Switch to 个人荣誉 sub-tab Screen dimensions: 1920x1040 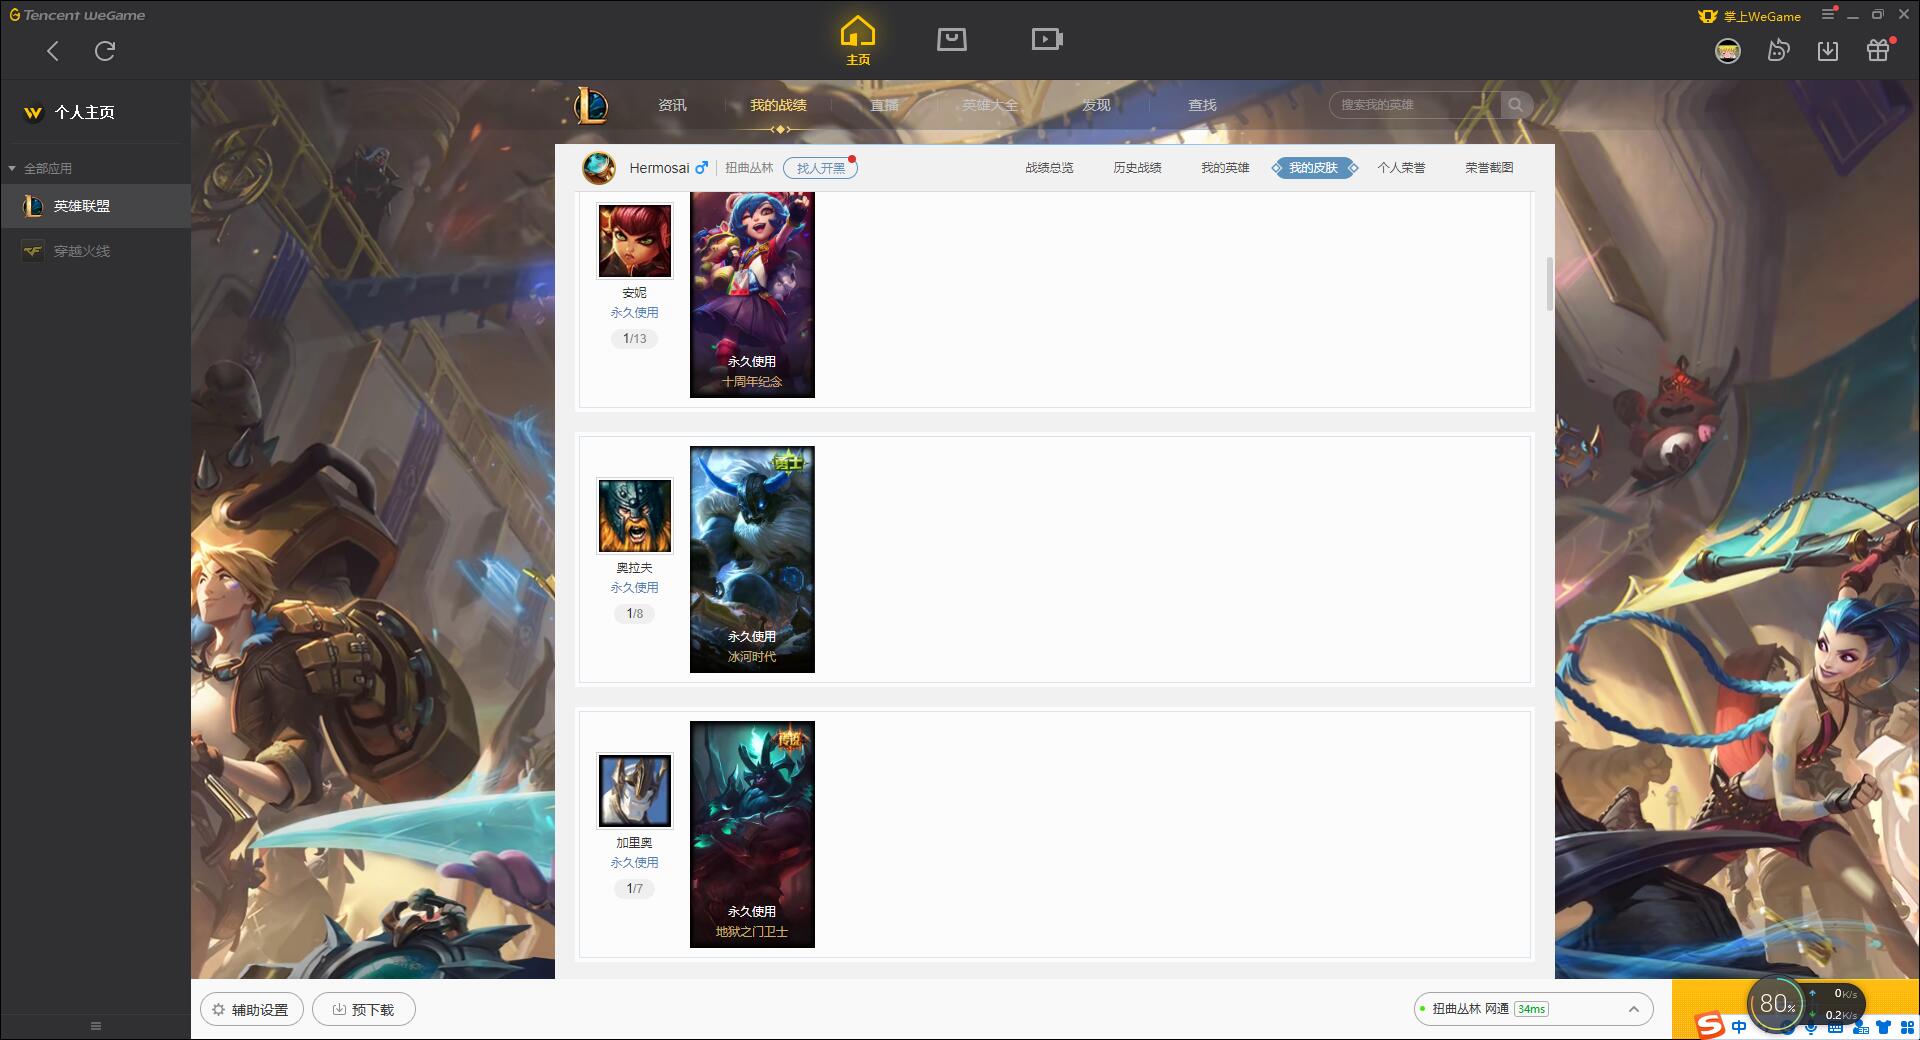(x=1401, y=168)
